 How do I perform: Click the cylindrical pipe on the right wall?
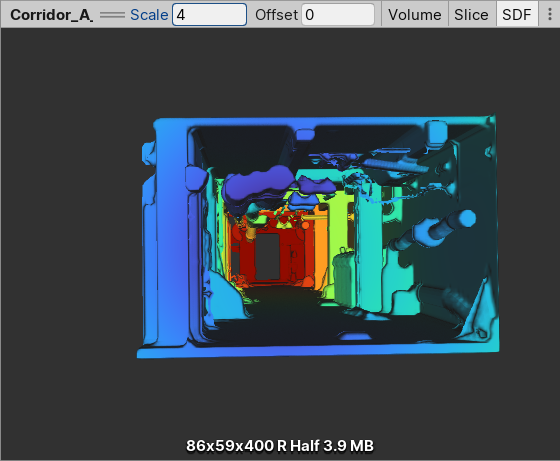point(434,231)
